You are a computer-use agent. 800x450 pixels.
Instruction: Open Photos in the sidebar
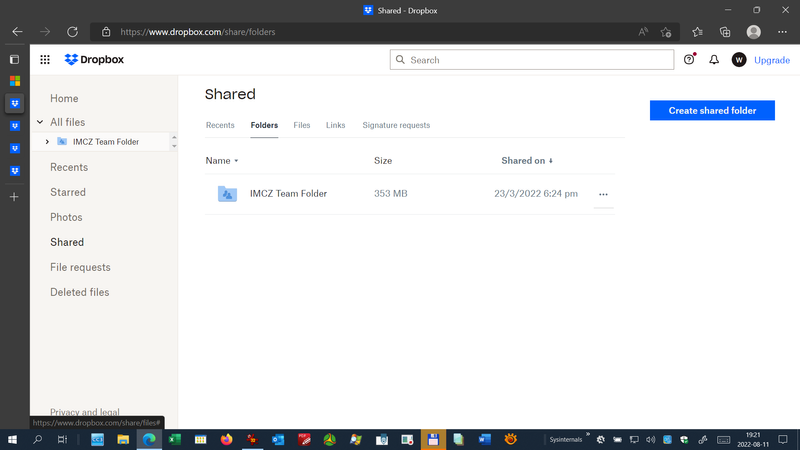pos(66,217)
